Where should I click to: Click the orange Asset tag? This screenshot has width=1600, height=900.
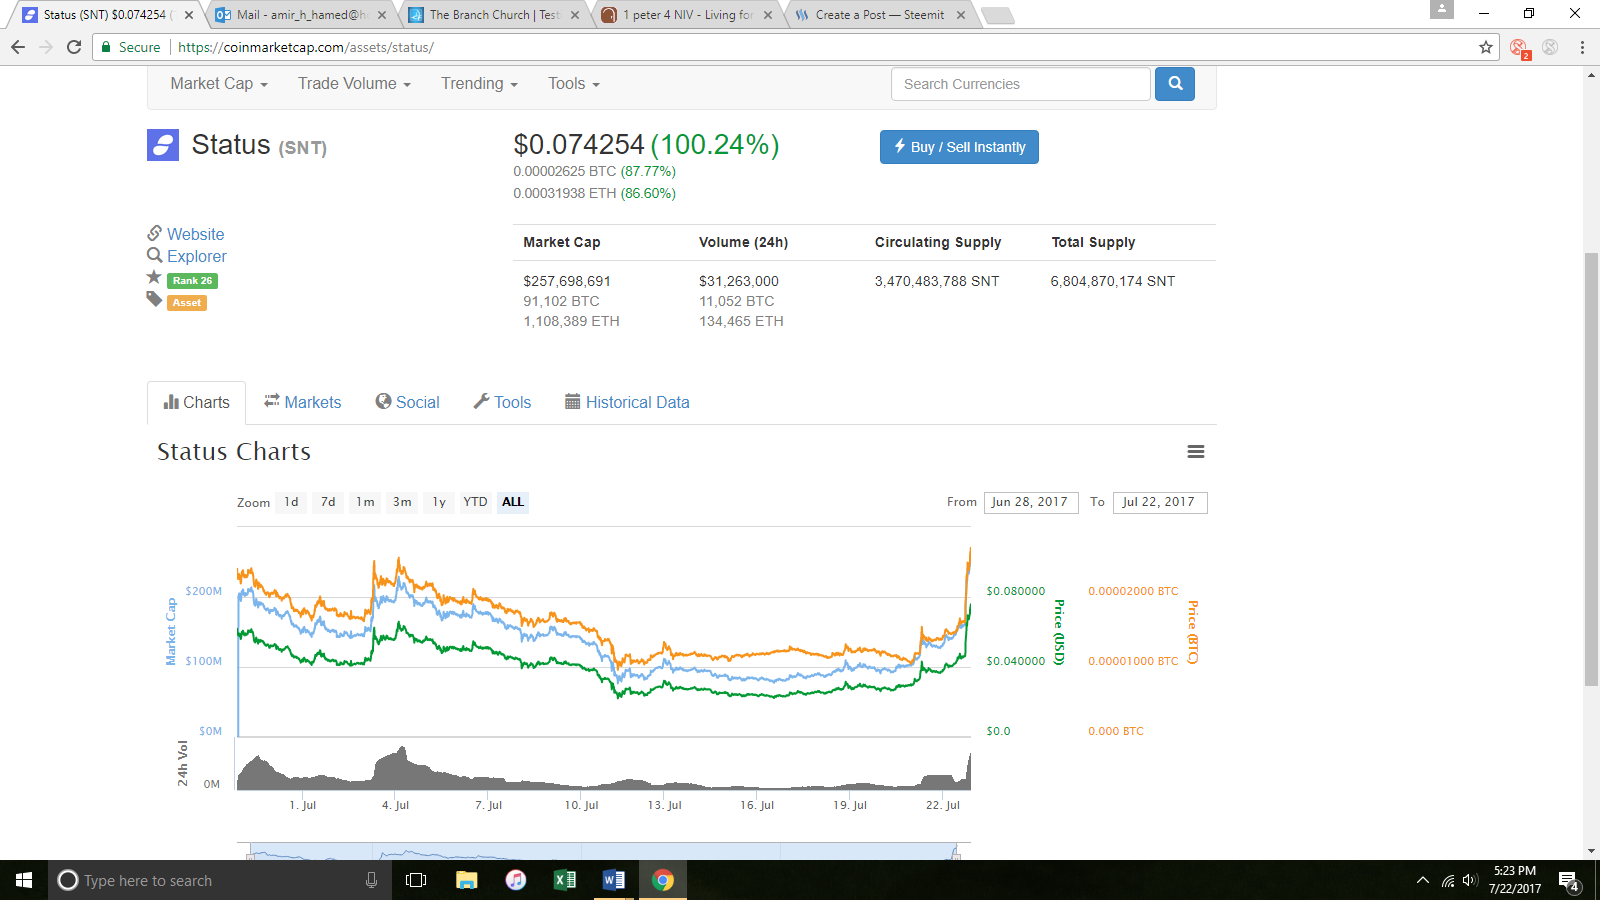coord(187,303)
